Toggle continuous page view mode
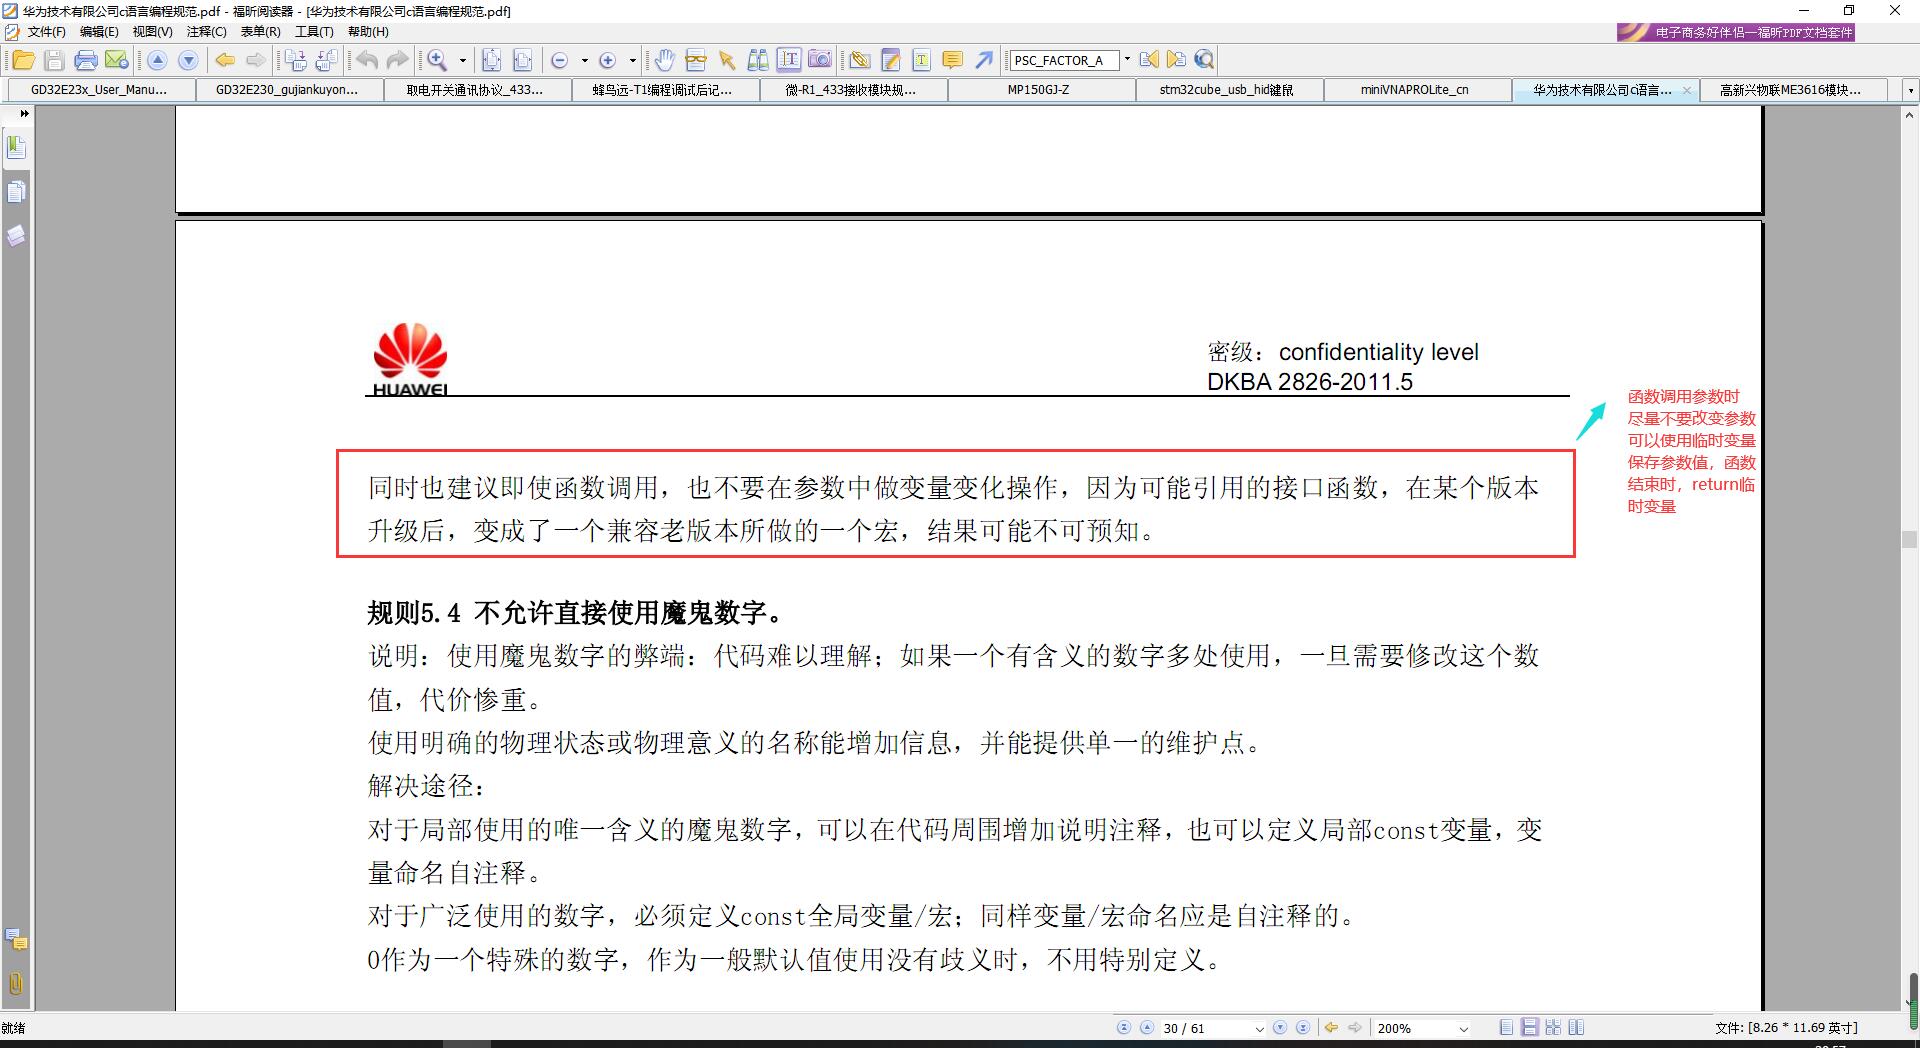 pos(1528,1027)
